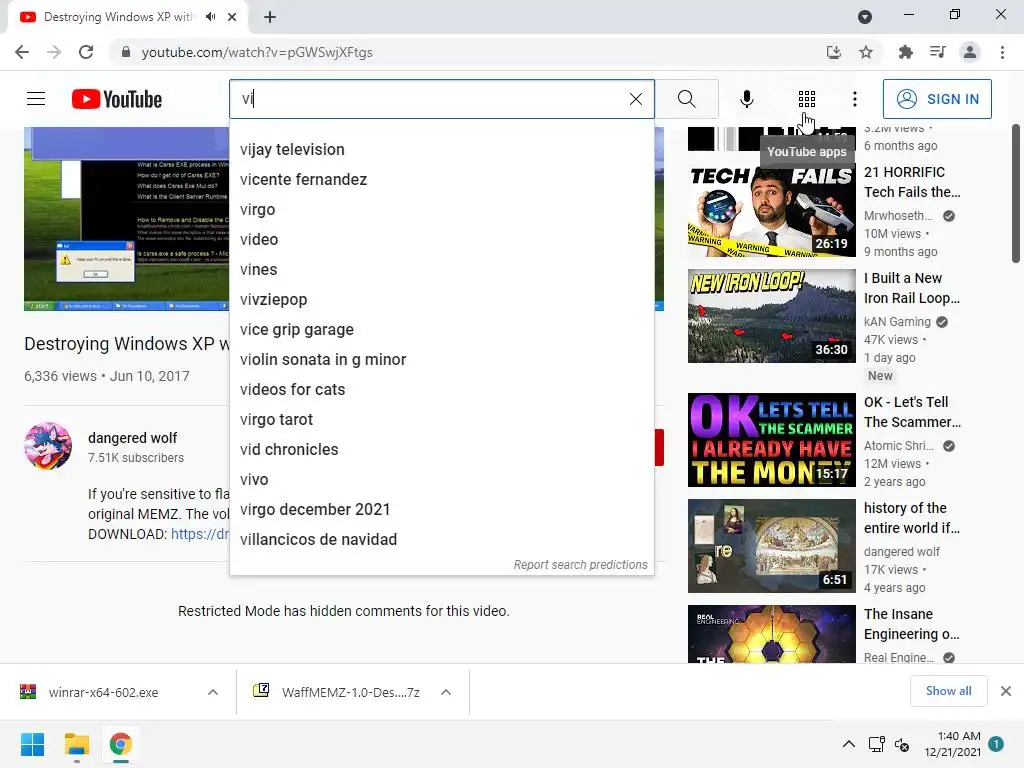Select suggestion 'violin sonata in g minor'
The height and width of the screenshot is (768, 1024).
pos(441,360)
